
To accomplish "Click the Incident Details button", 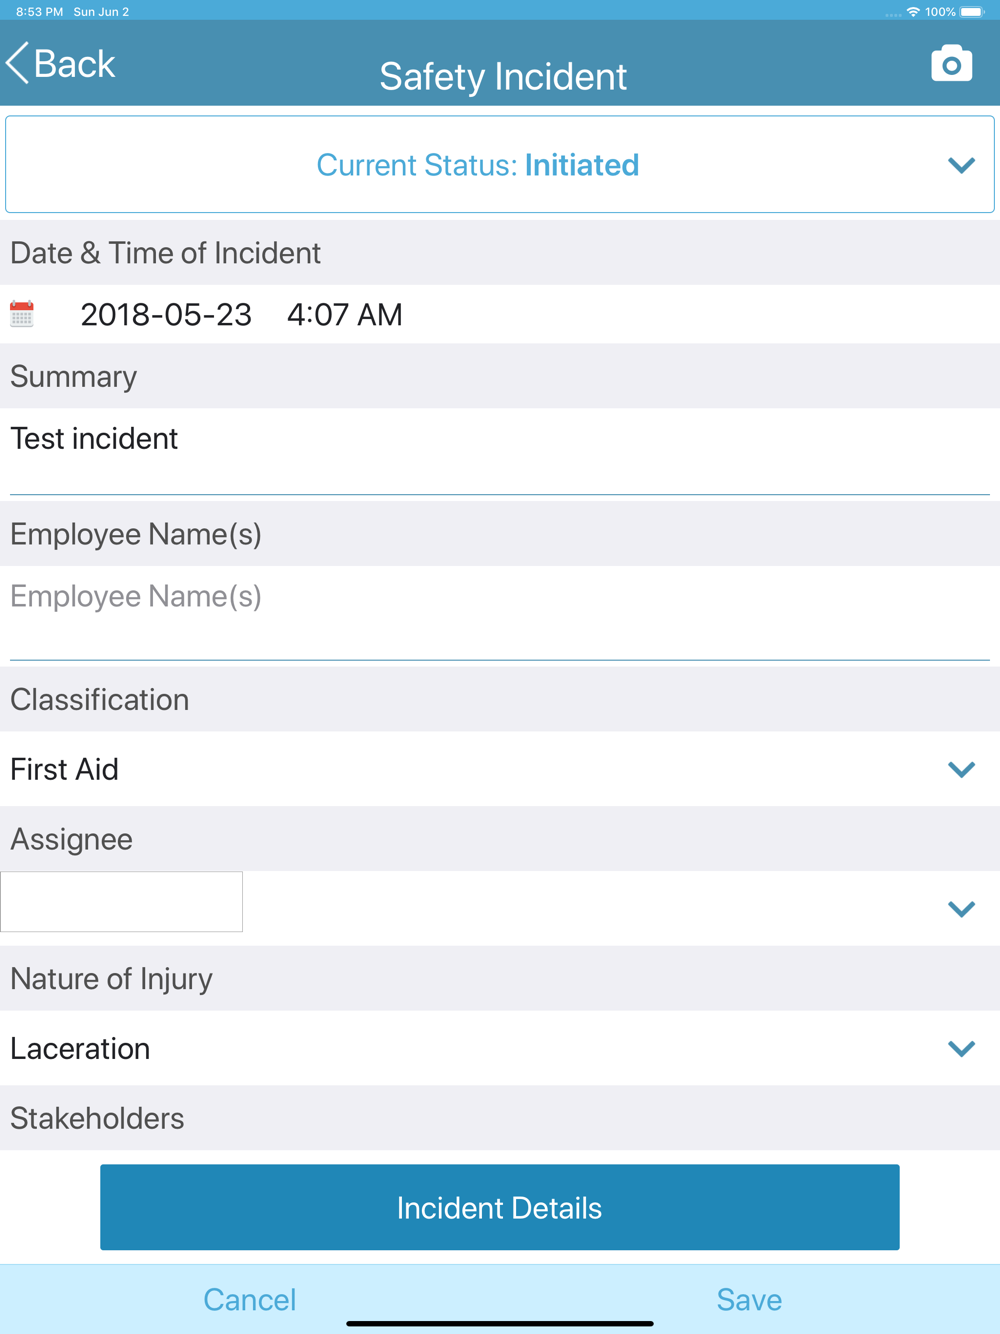I will 500,1207.
